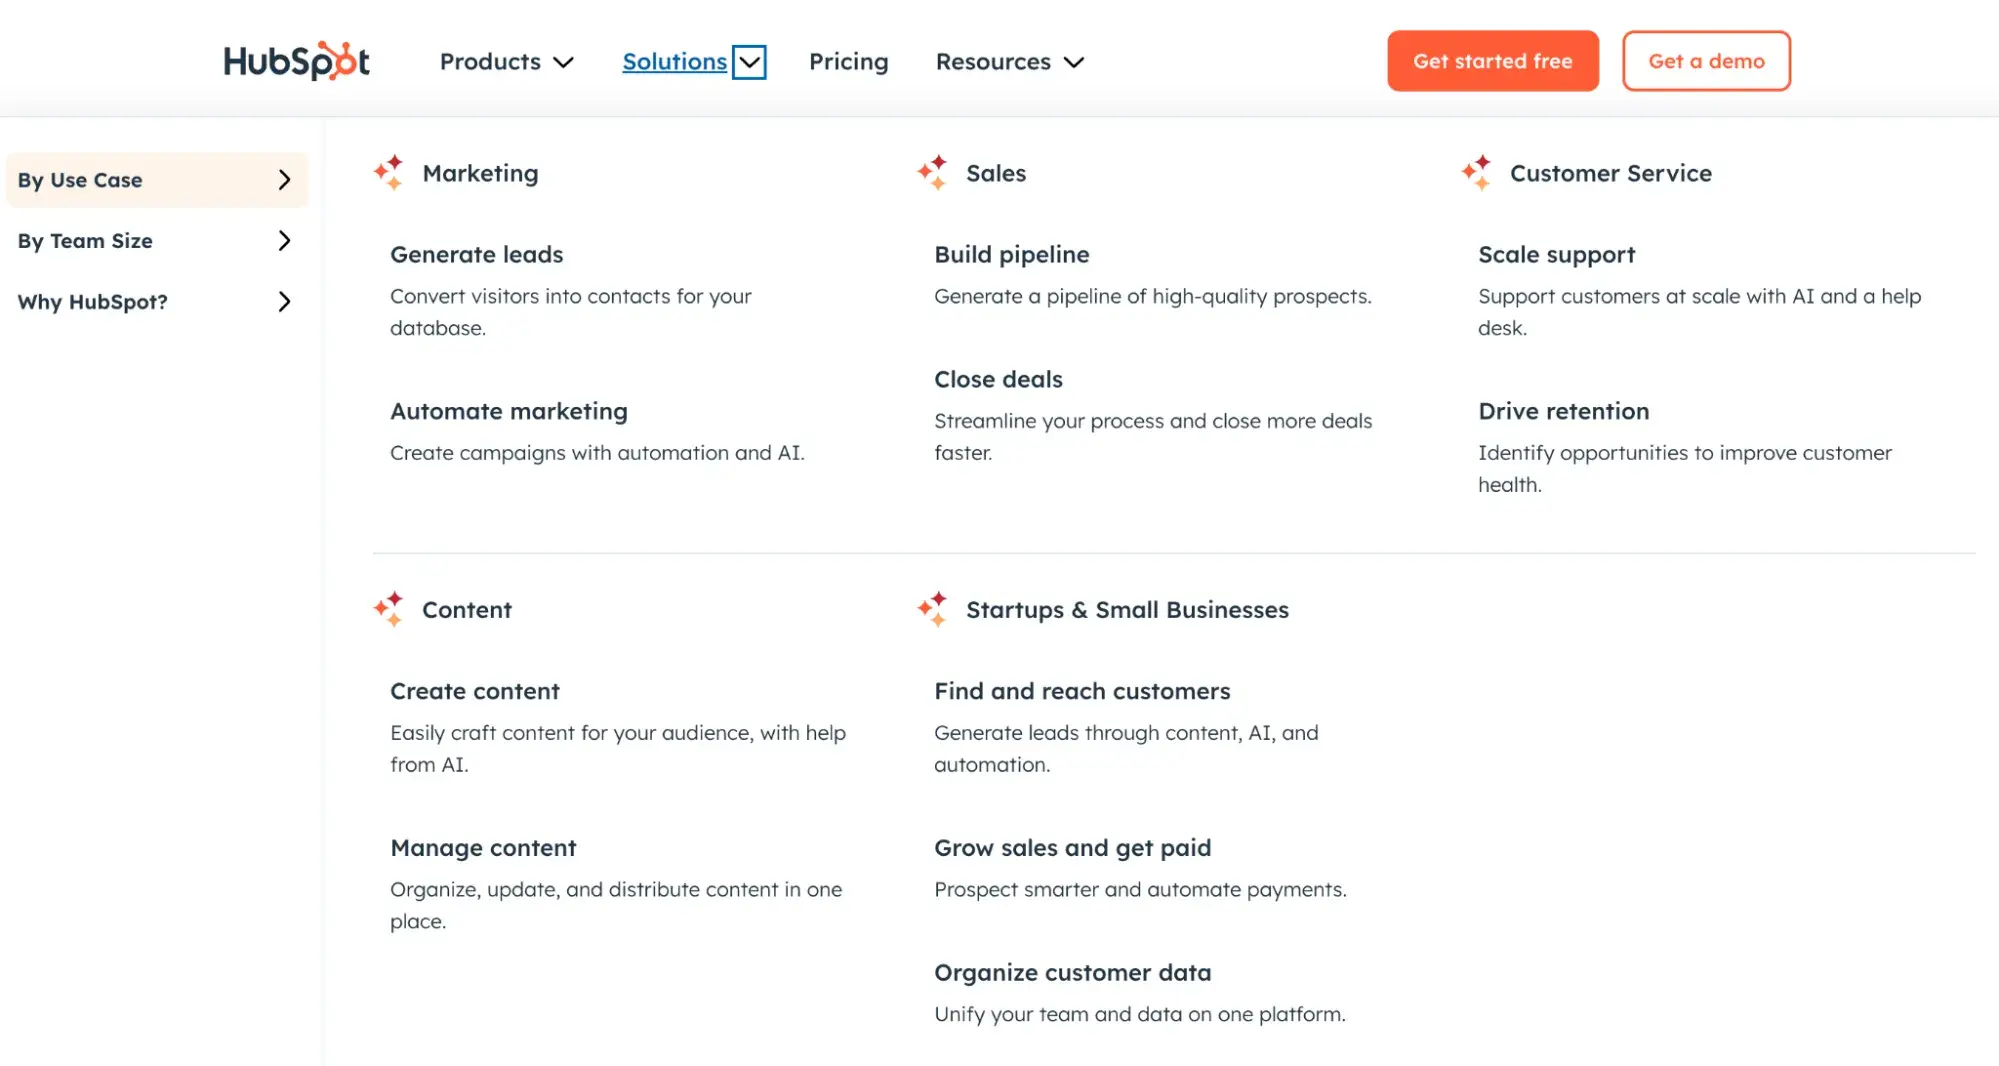This screenshot has height=1066, width=1999.
Task: Click the Customer Service sparkle icon
Action: [1477, 173]
